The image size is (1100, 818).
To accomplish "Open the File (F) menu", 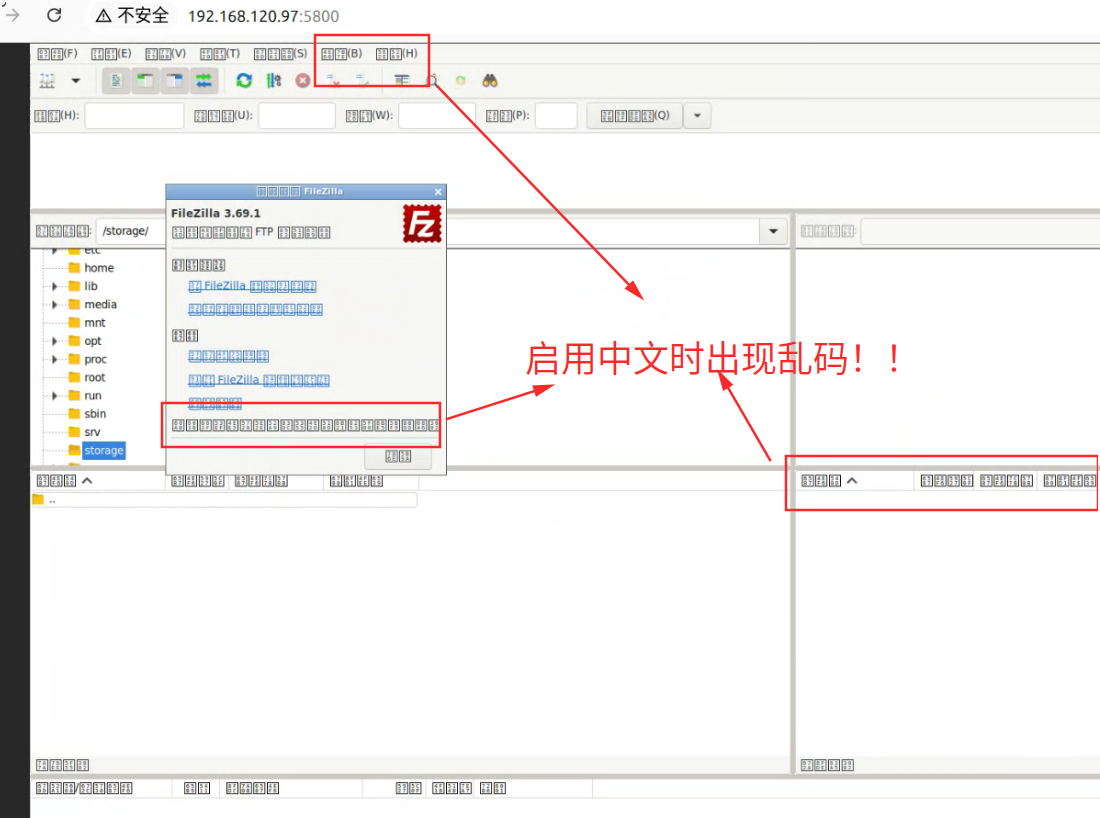I will (x=58, y=53).
